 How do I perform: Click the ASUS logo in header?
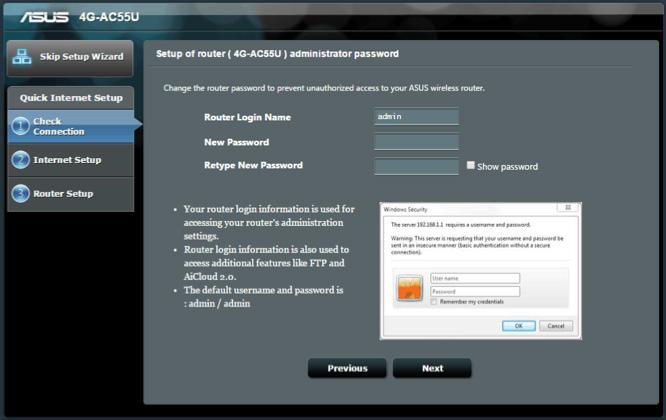tap(45, 17)
